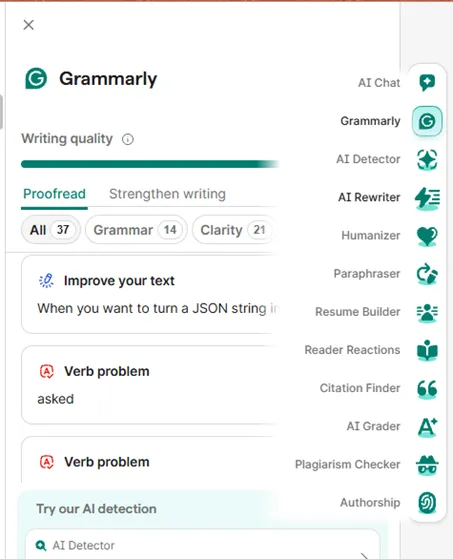Switch to the Strengthen writing tab
The width and height of the screenshot is (453, 559).
[x=167, y=194]
